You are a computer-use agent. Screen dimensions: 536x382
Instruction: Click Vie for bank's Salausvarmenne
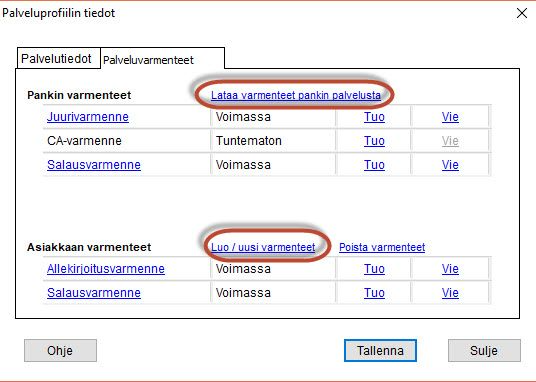tap(450, 165)
